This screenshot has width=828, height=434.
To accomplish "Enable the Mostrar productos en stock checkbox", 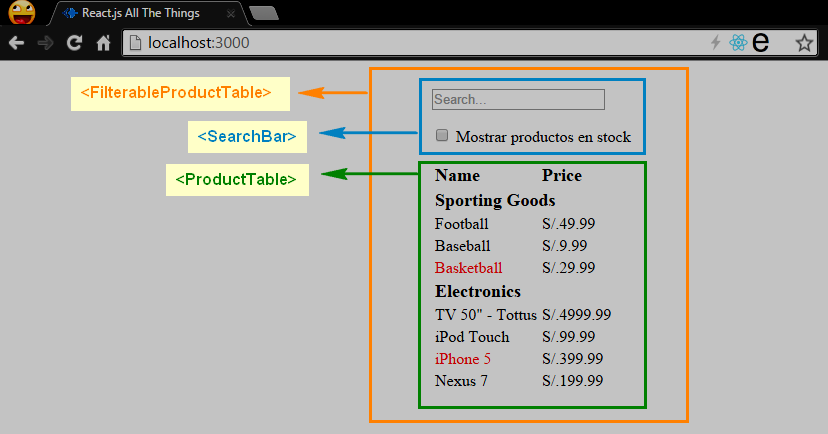I will (442, 136).
